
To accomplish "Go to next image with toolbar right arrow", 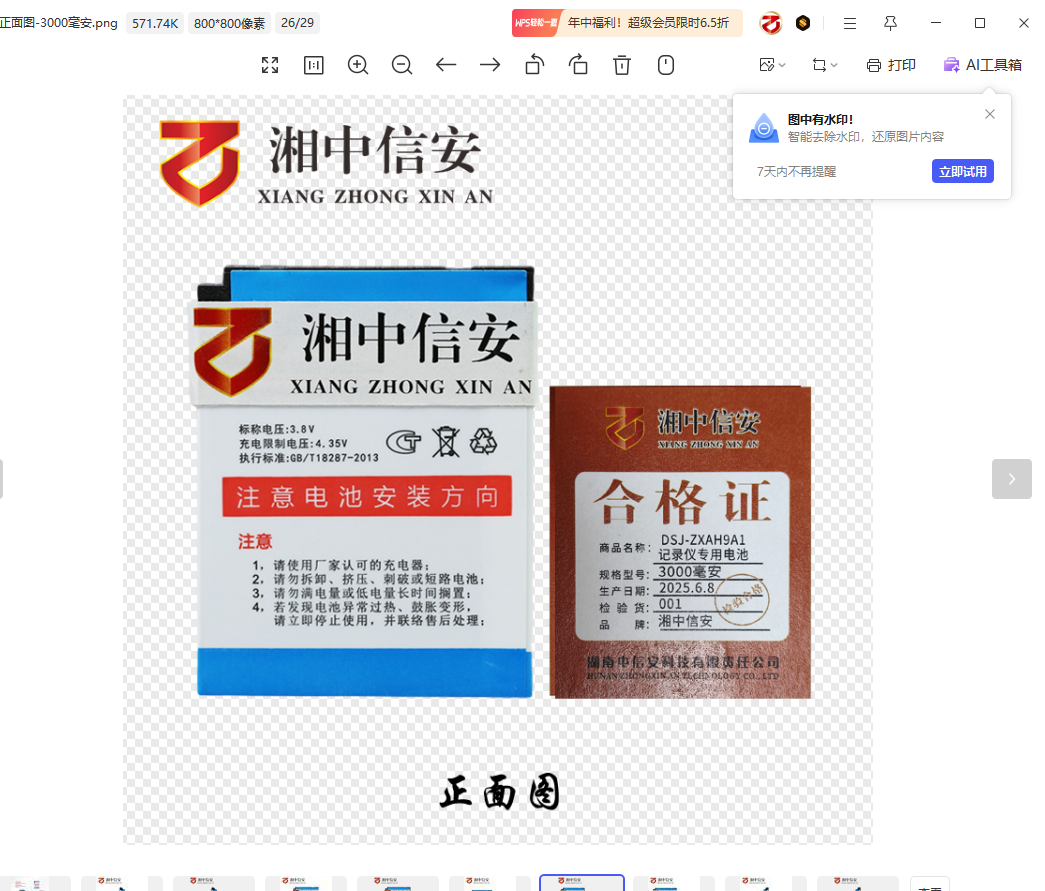I will coord(490,65).
